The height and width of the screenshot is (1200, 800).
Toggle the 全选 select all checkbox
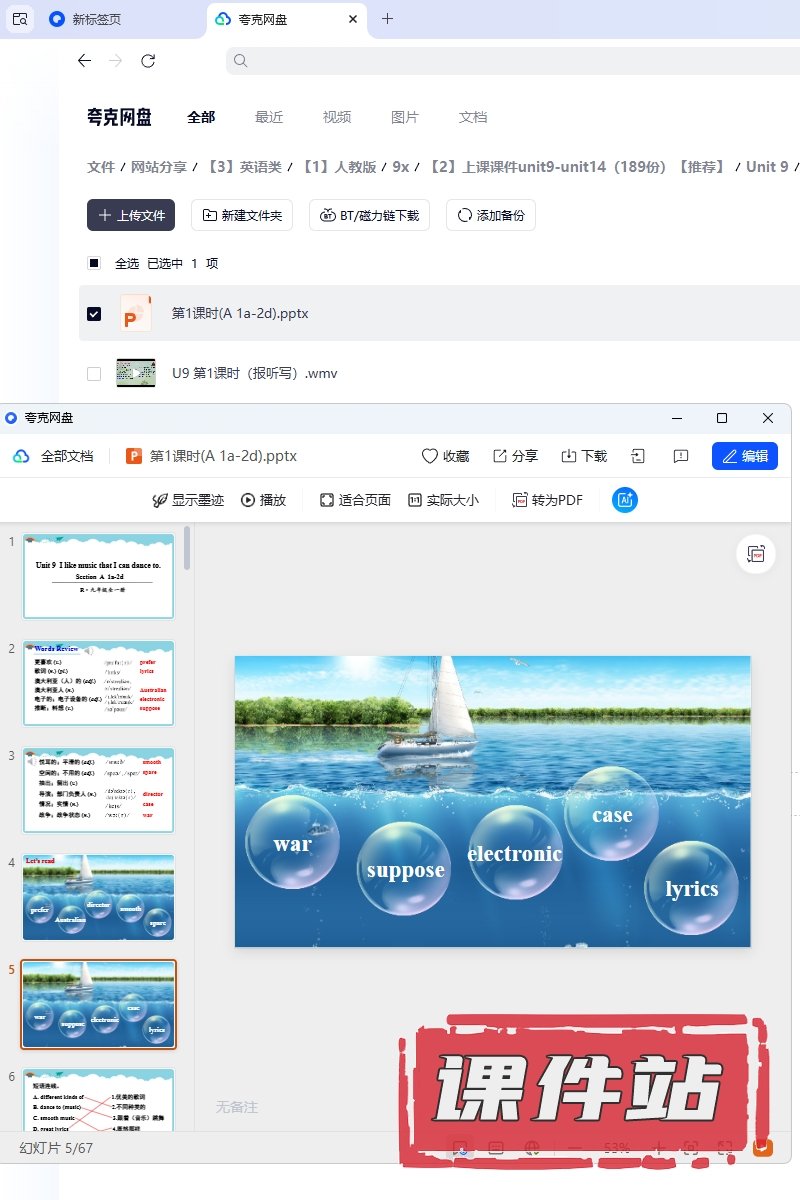94,263
